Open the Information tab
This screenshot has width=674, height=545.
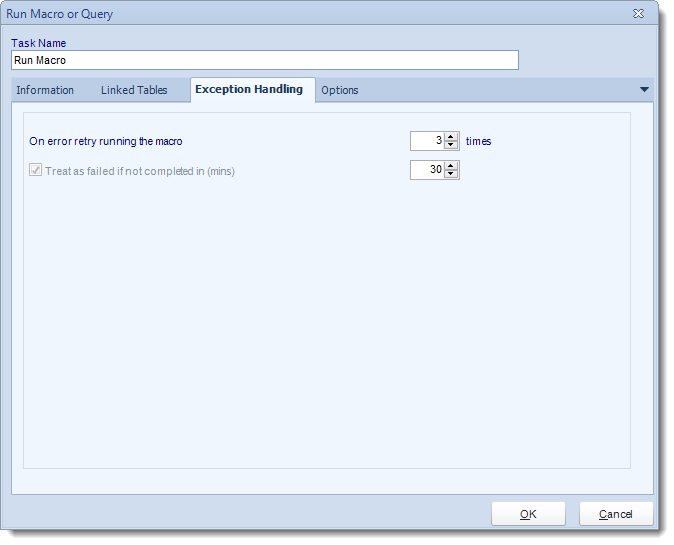pos(45,90)
